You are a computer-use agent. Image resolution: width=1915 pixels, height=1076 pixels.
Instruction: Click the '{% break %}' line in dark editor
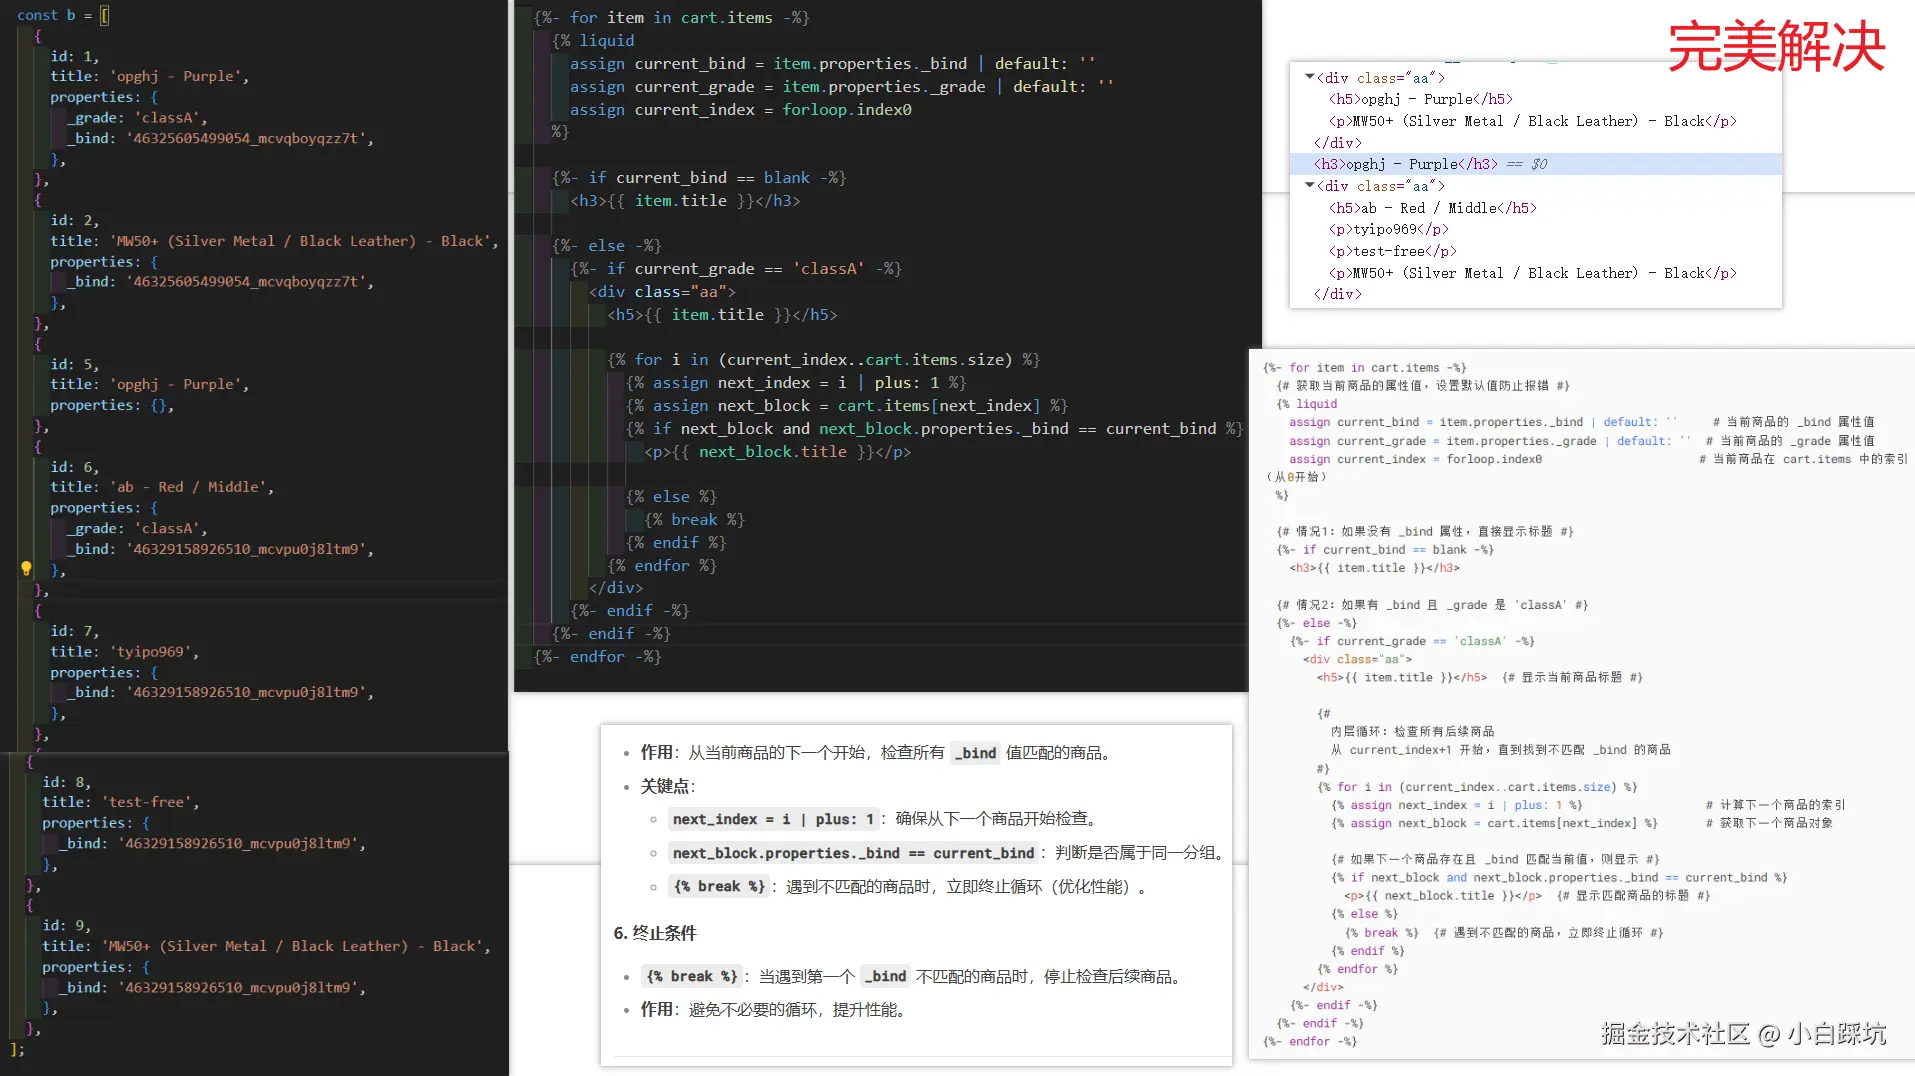click(x=695, y=519)
